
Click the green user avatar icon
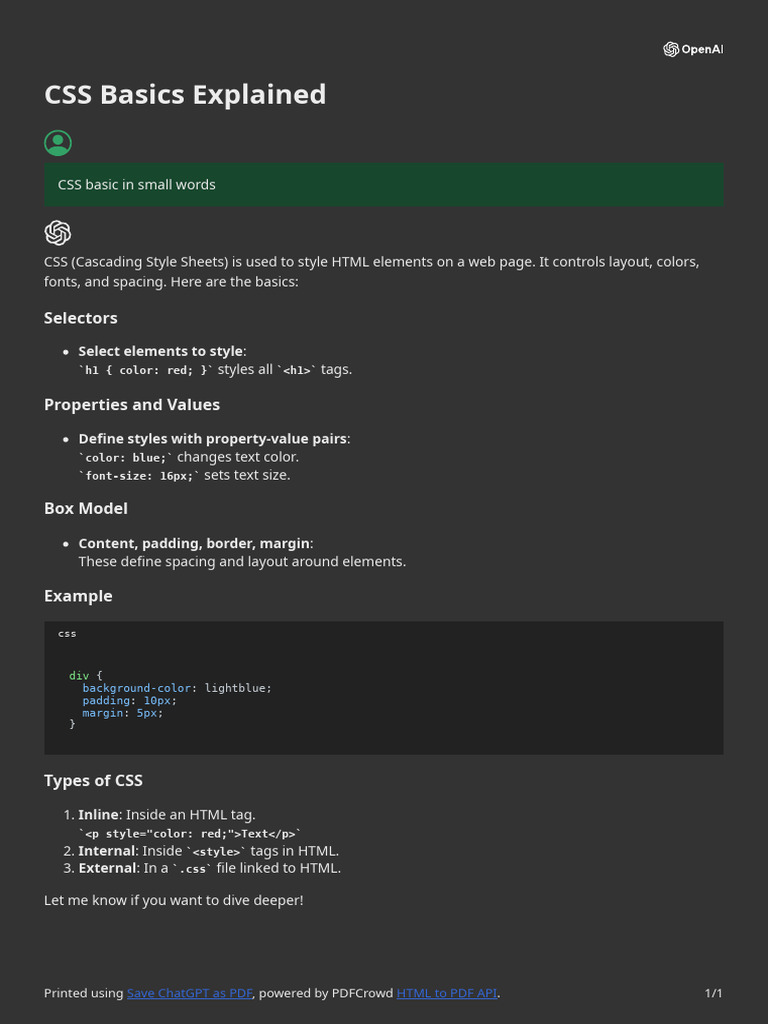pos(58,143)
